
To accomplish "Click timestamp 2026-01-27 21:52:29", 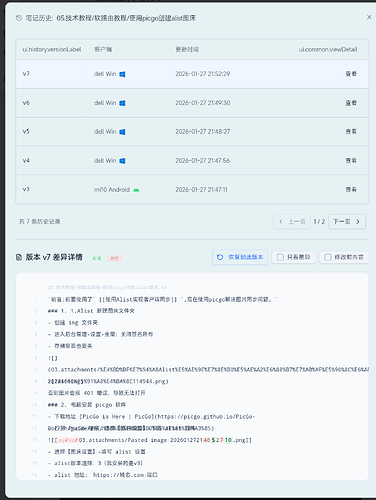I will 203,74.
